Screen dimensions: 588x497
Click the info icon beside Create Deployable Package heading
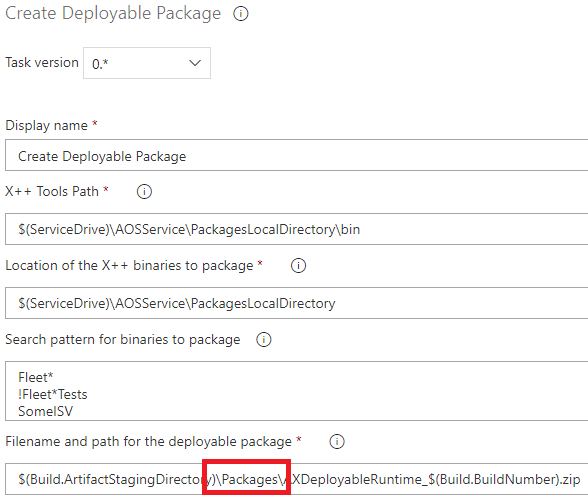pyautogui.click(x=241, y=14)
